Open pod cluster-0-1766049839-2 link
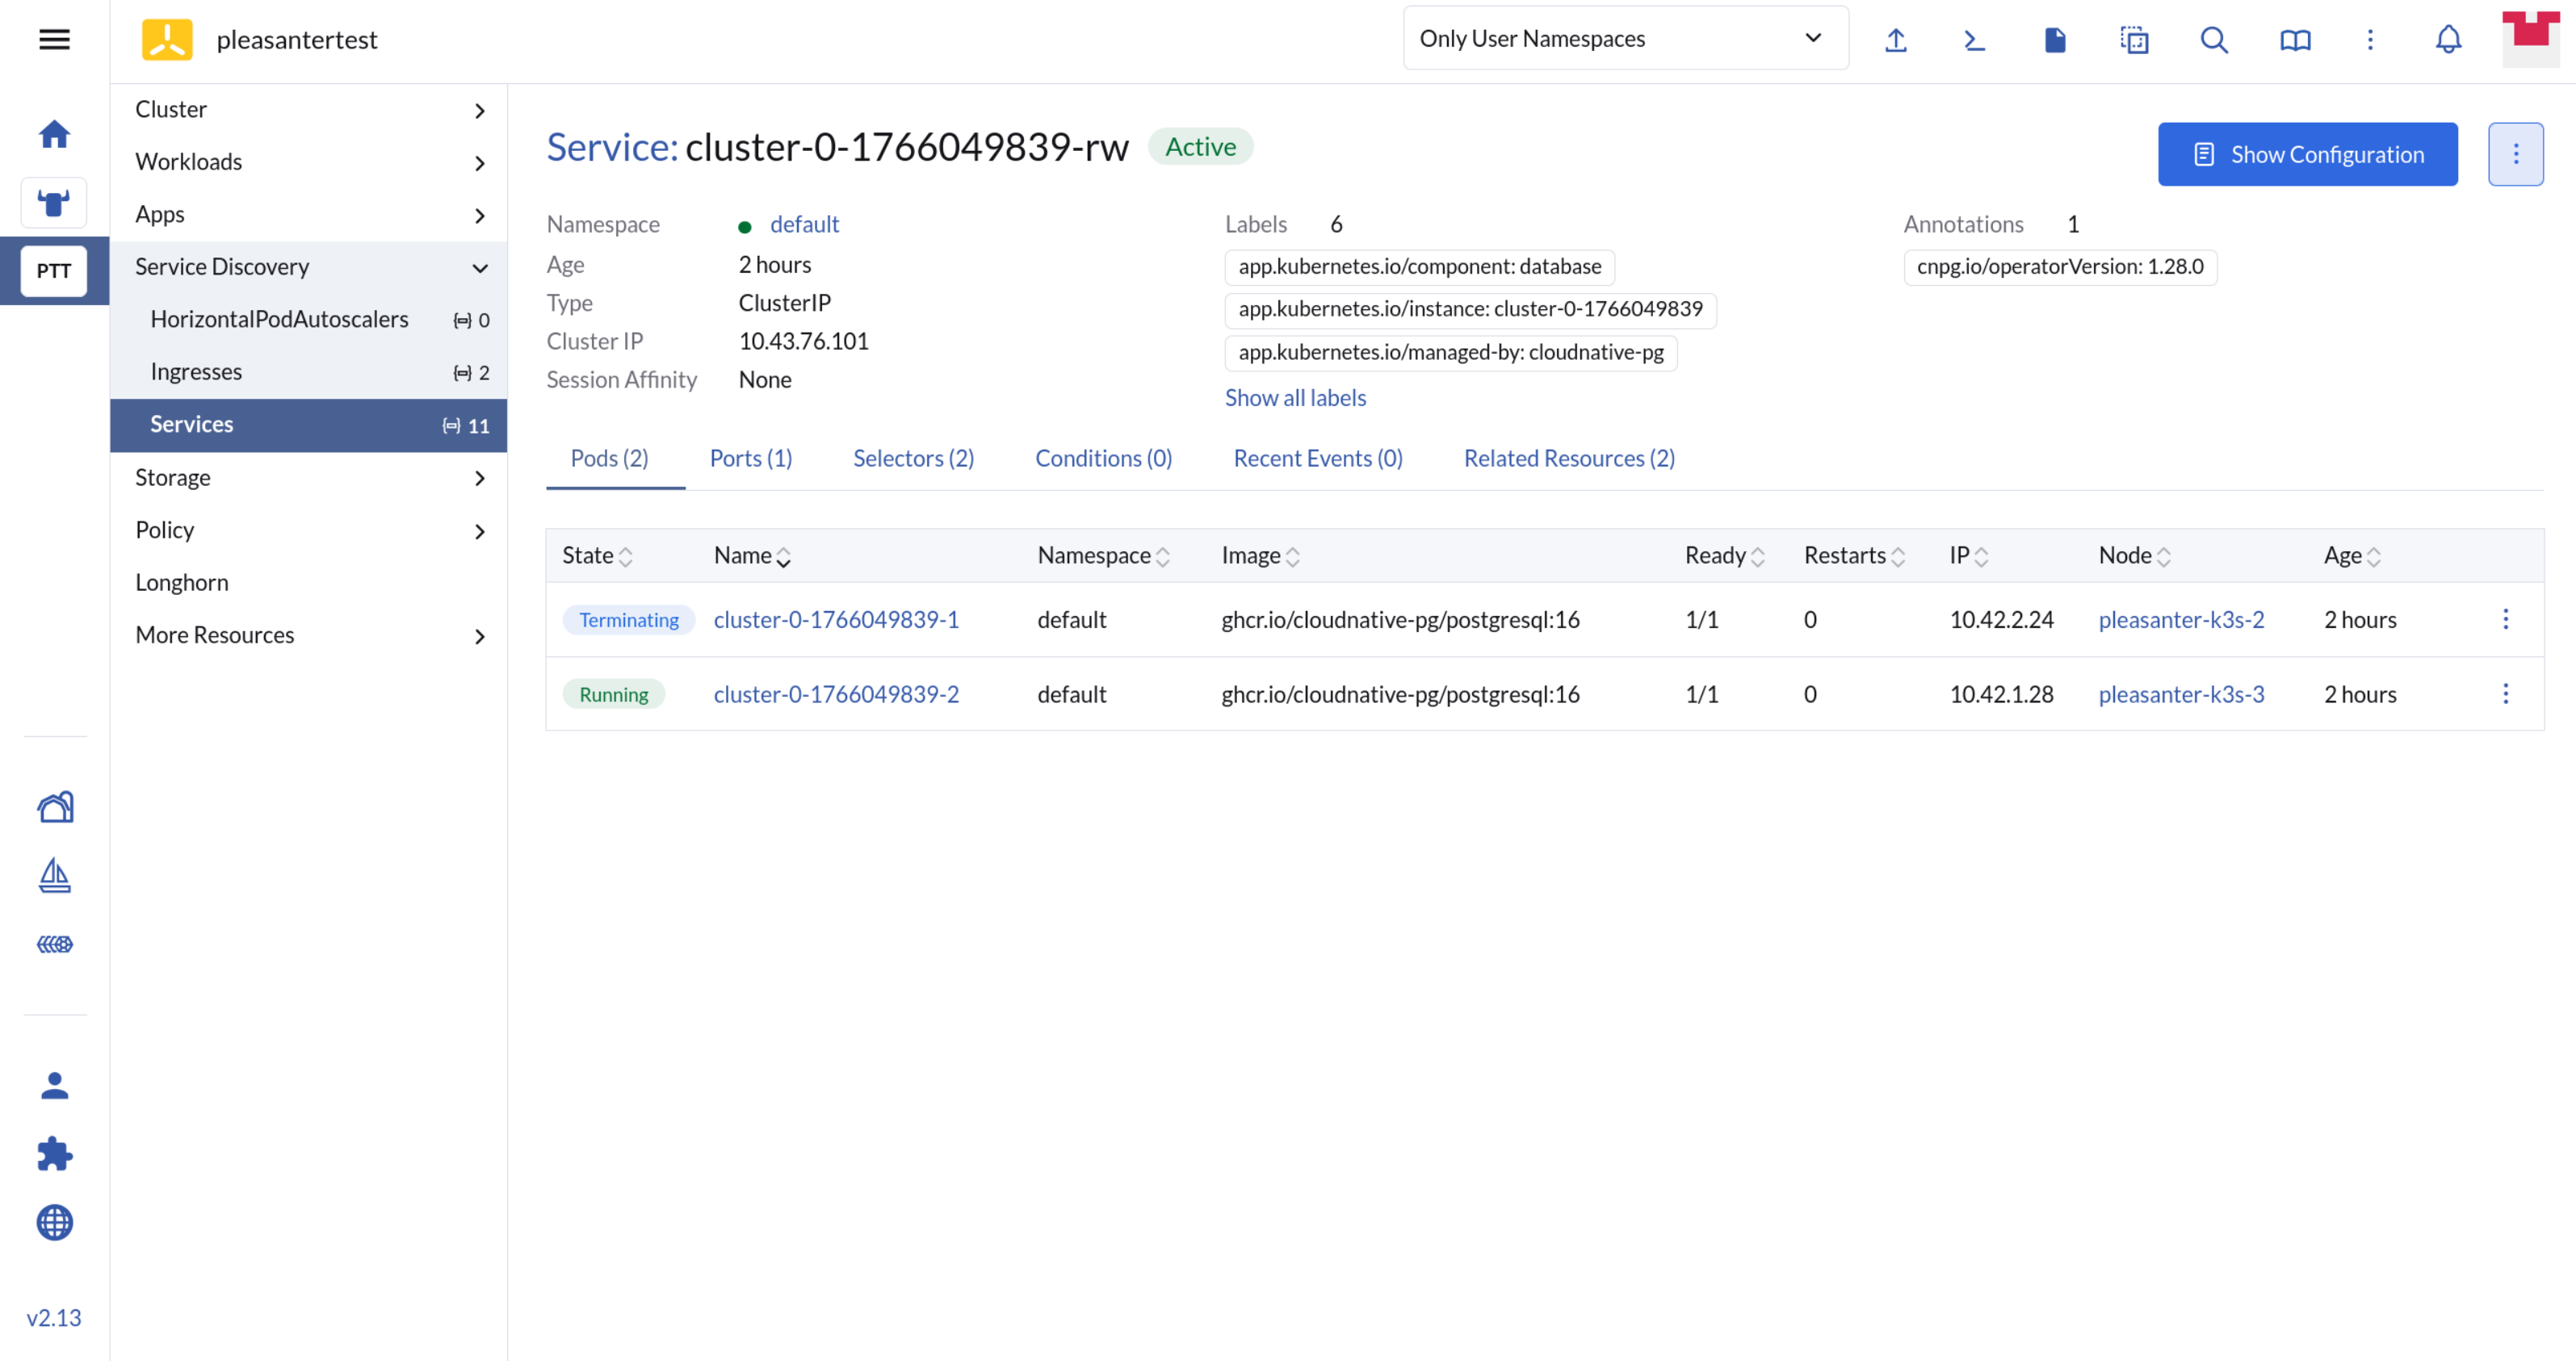 836,694
